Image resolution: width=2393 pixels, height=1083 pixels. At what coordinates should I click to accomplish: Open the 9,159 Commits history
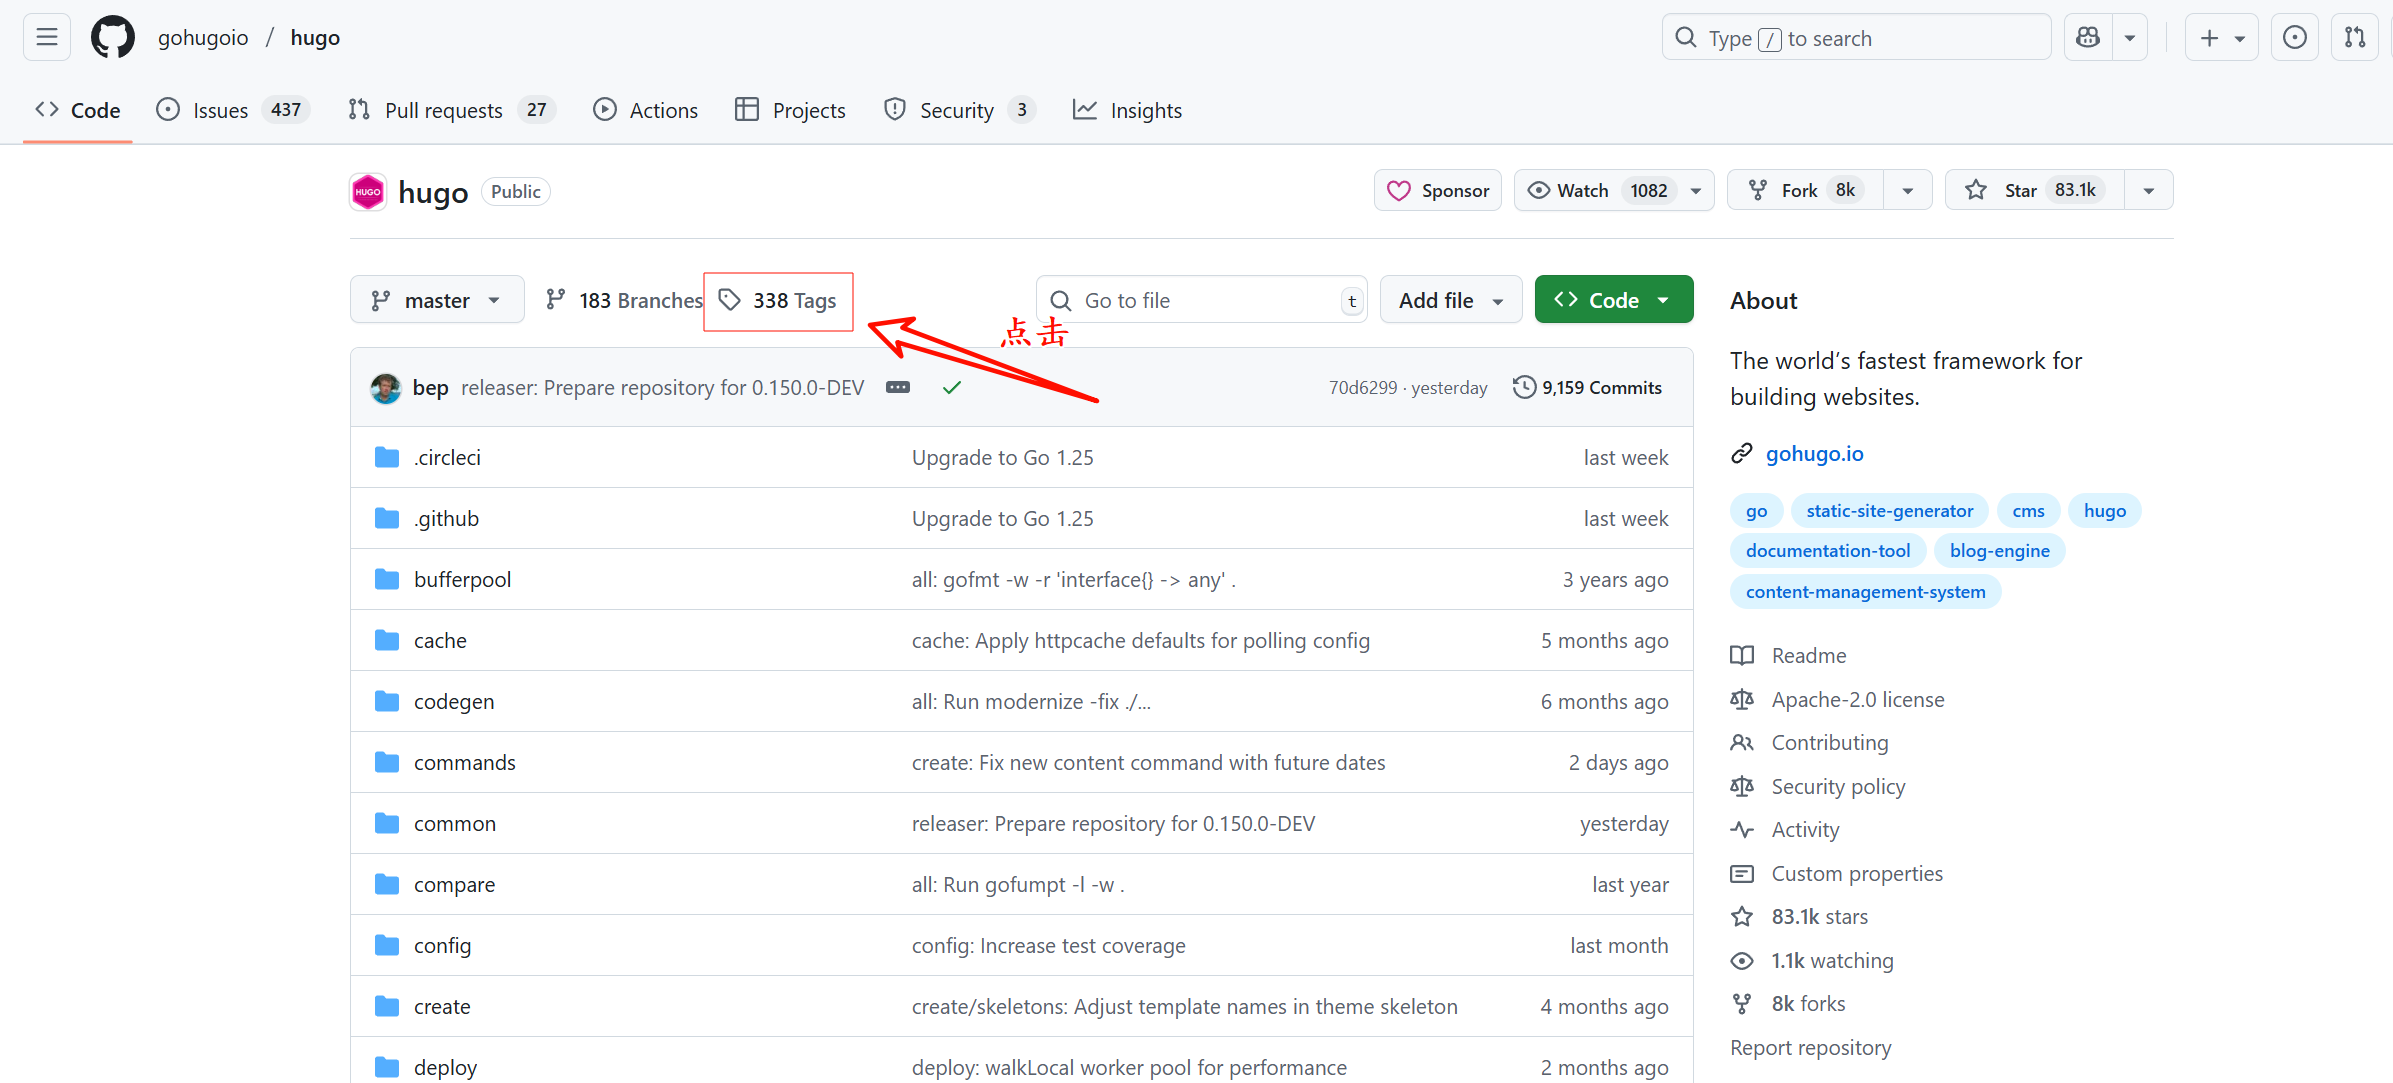[x=1588, y=388]
